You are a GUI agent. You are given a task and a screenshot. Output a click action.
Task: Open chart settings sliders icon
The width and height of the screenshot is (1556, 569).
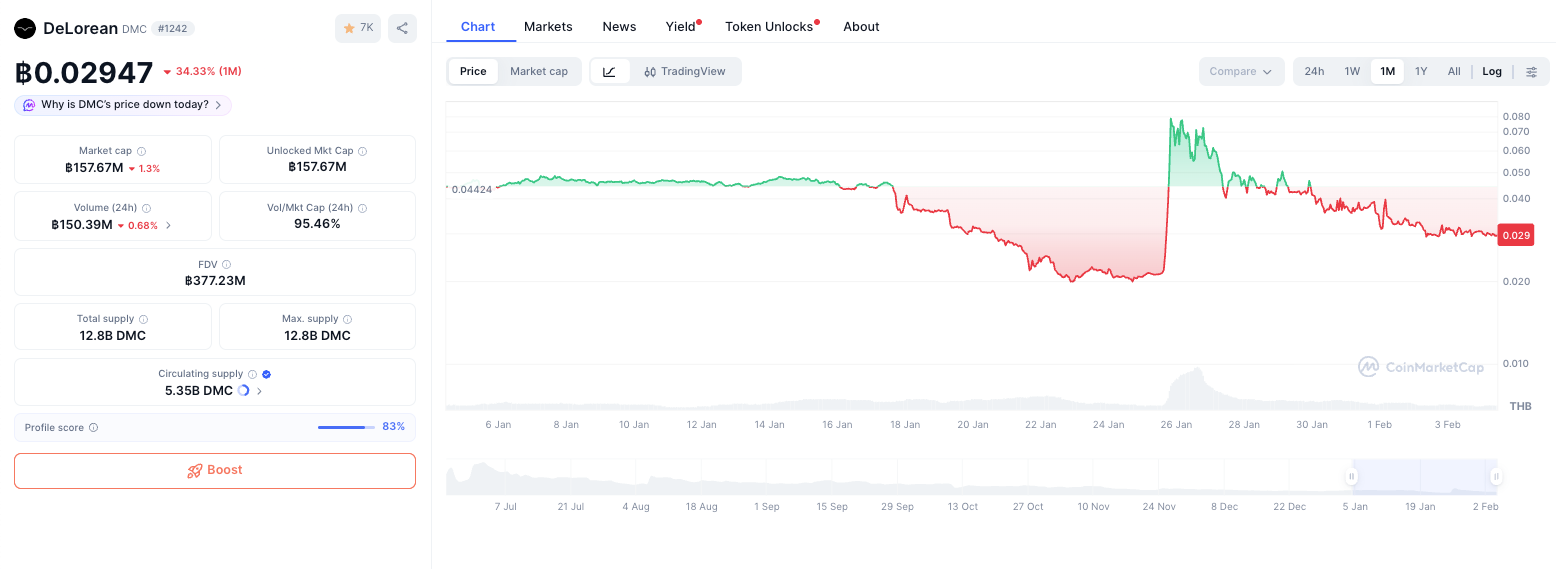coord(1531,71)
